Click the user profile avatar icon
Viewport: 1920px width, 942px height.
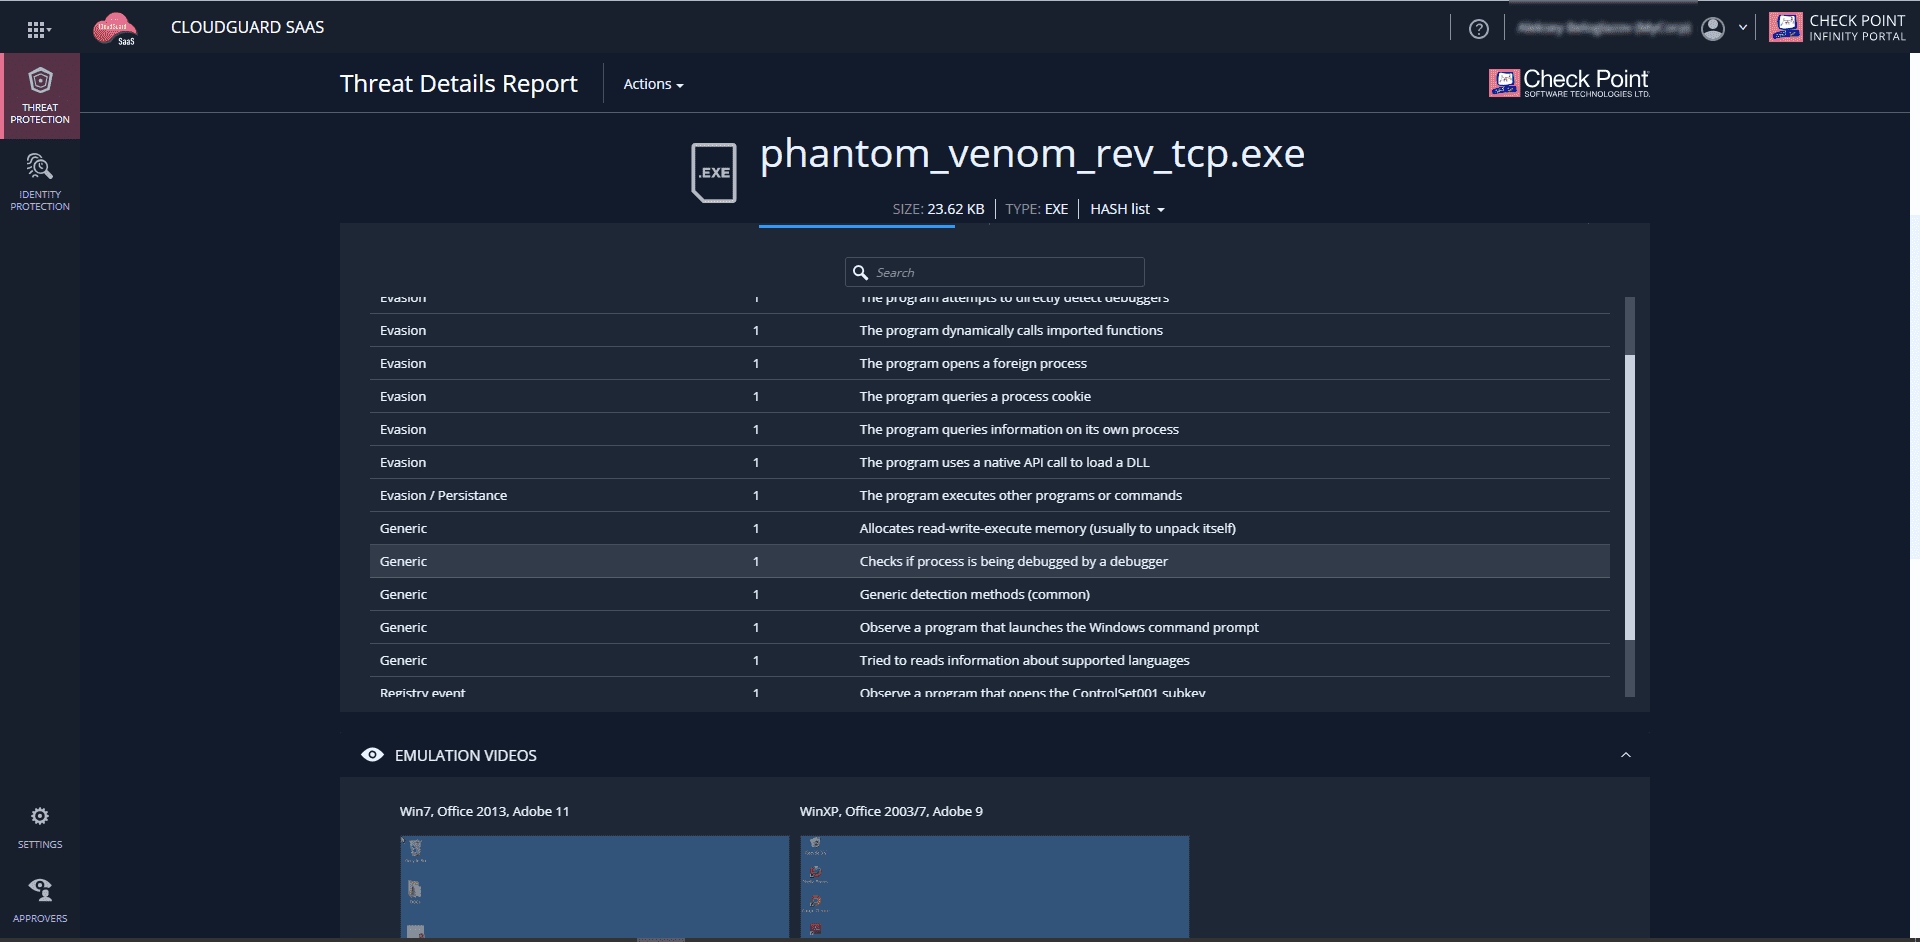coord(1713,29)
